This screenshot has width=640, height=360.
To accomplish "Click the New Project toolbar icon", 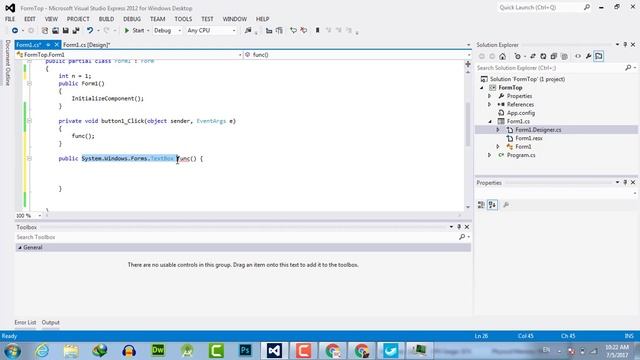I will tap(45, 31).
